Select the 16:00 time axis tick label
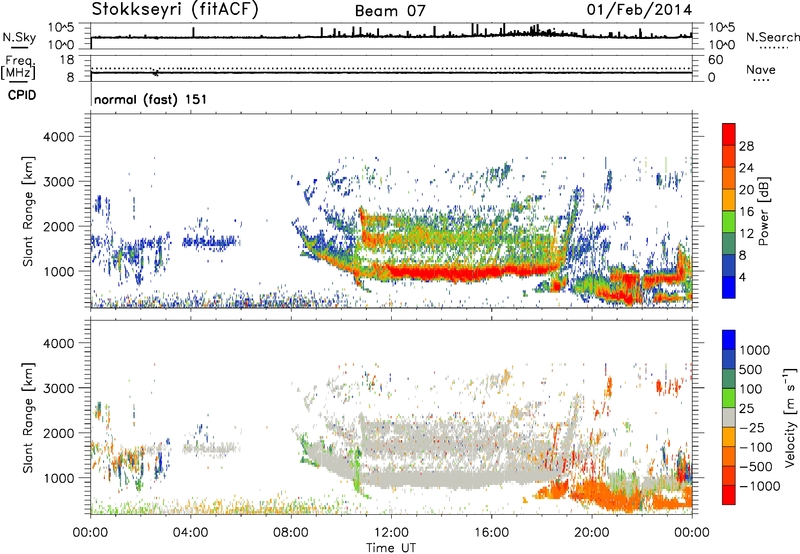 pos(491,533)
